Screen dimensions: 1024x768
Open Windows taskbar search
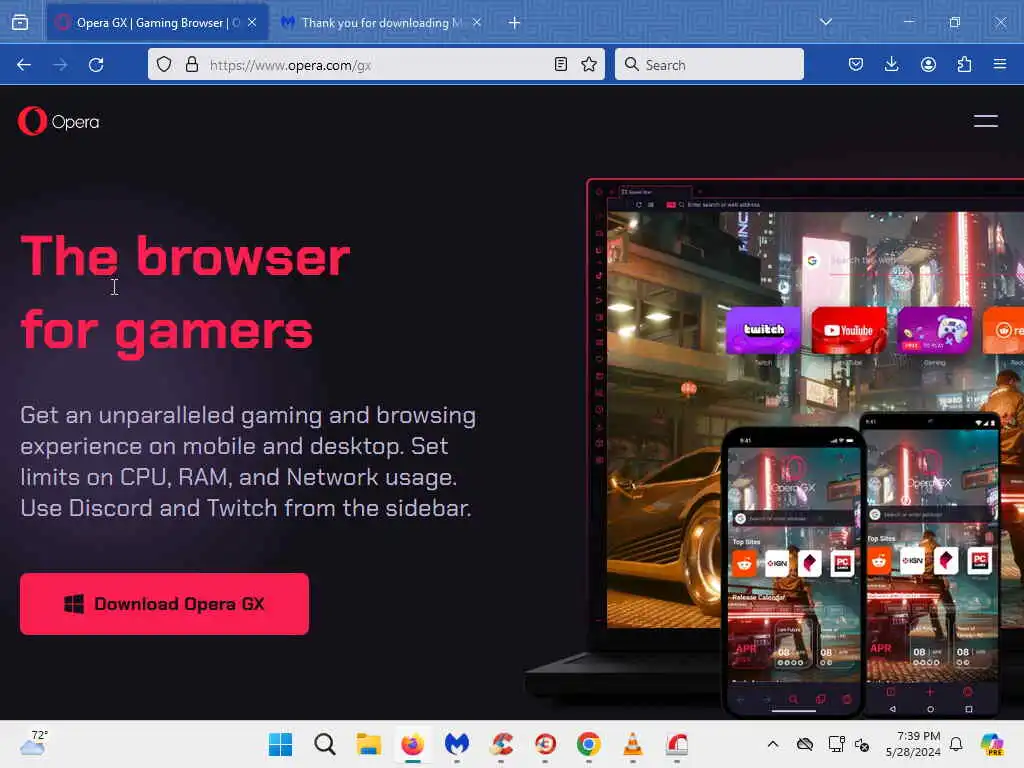coord(325,744)
